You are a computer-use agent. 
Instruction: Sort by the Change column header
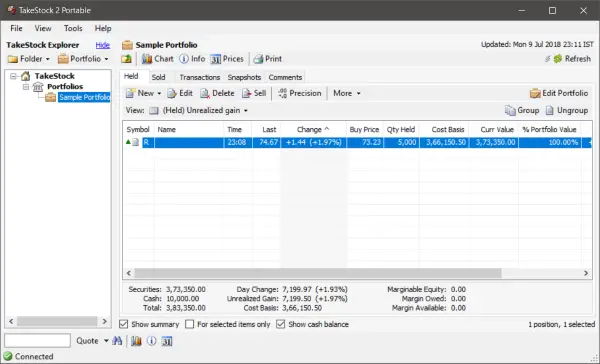[313, 130]
